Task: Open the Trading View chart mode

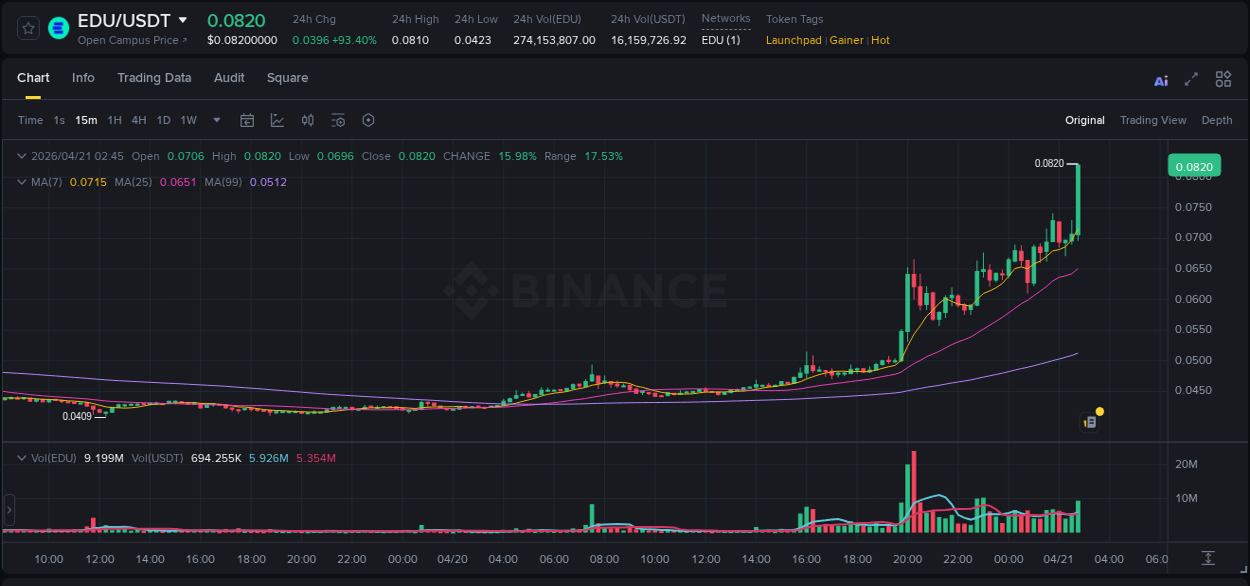Action: coord(1153,120)
